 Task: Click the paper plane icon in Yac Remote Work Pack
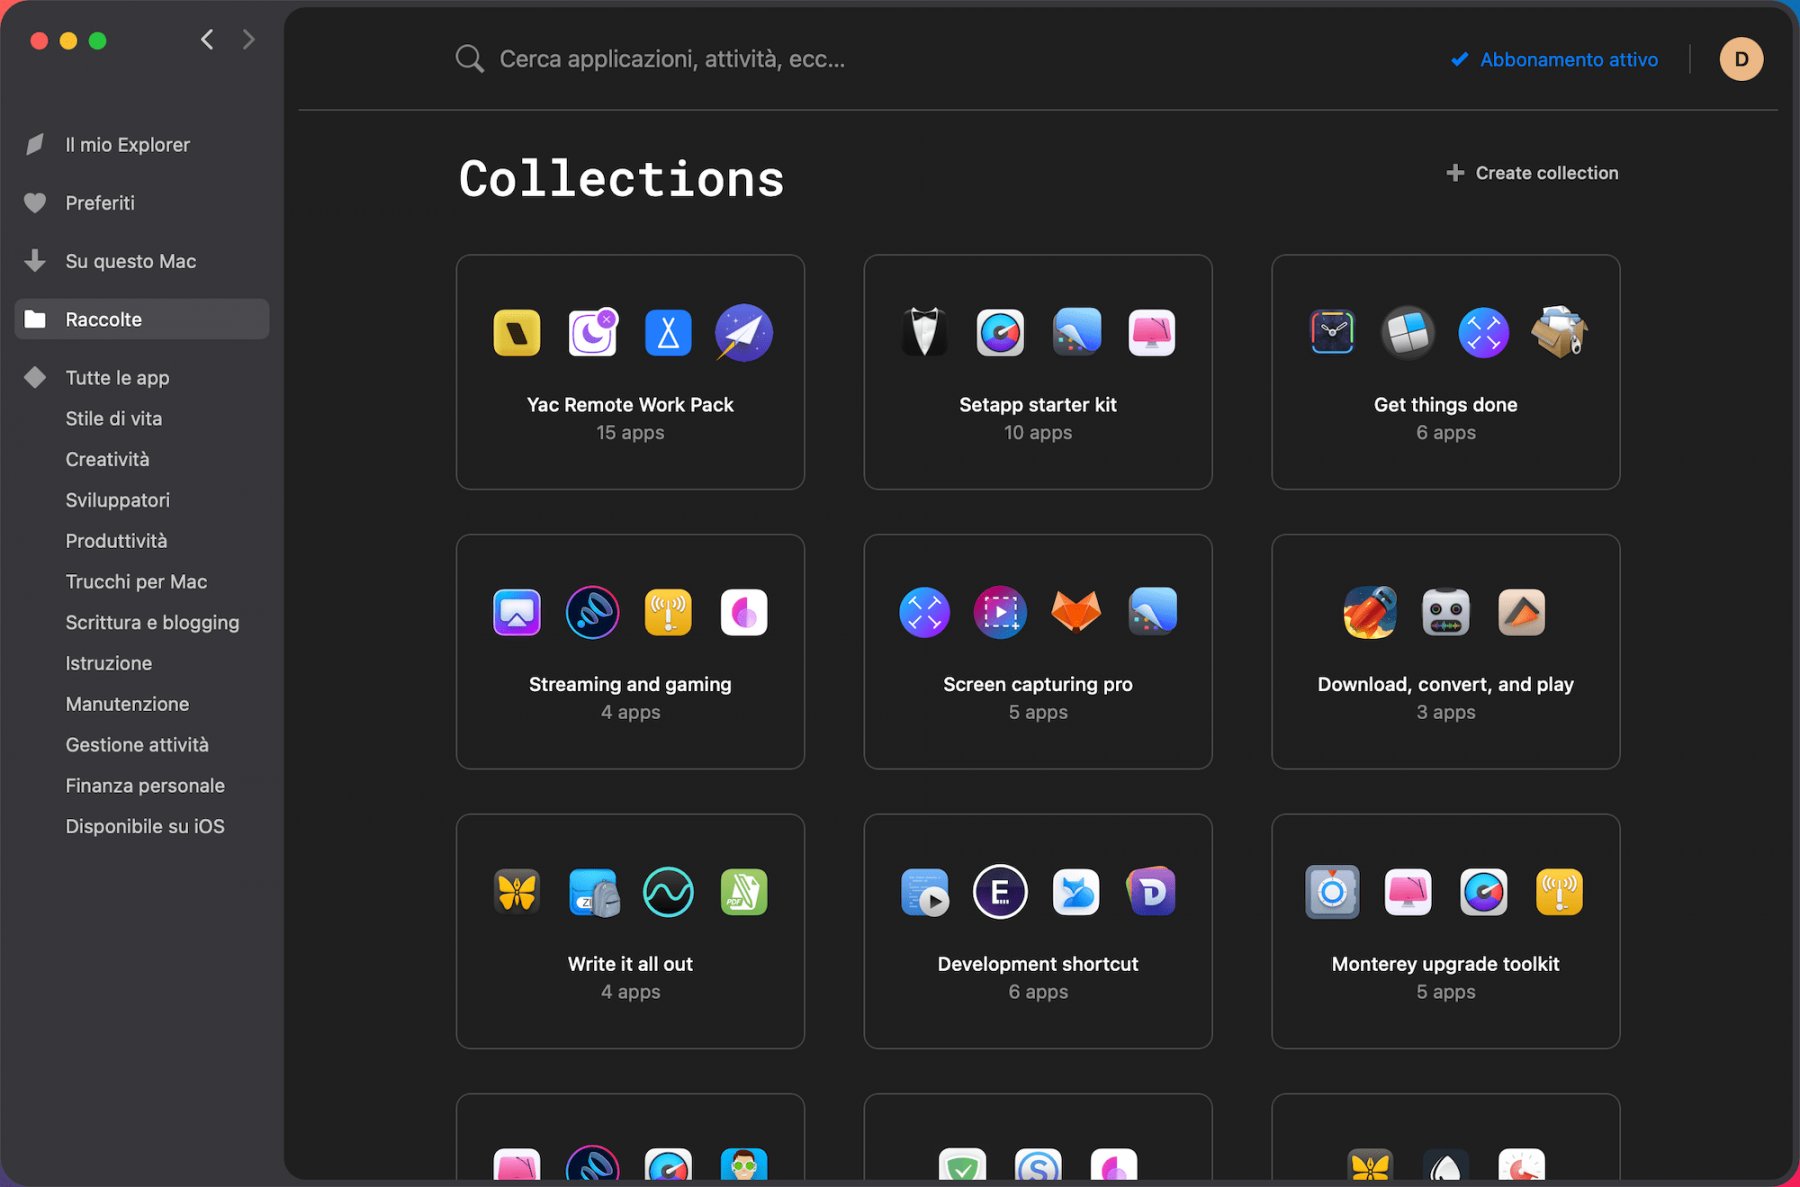click(x=743, y=333)
